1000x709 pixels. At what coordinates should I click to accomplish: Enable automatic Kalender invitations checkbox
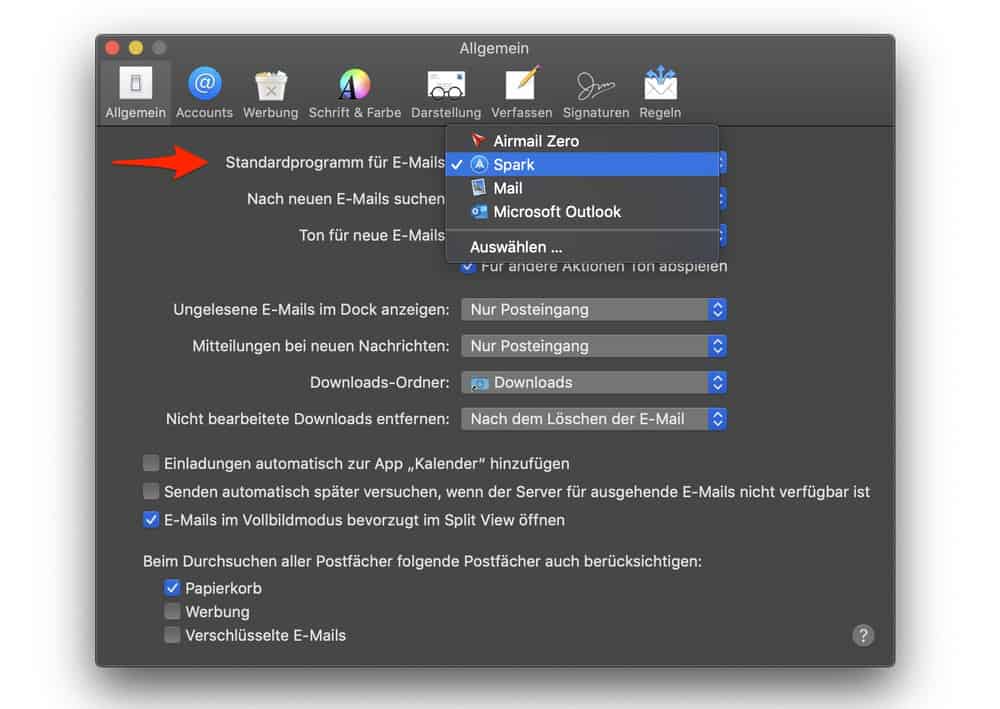(151, 463)
